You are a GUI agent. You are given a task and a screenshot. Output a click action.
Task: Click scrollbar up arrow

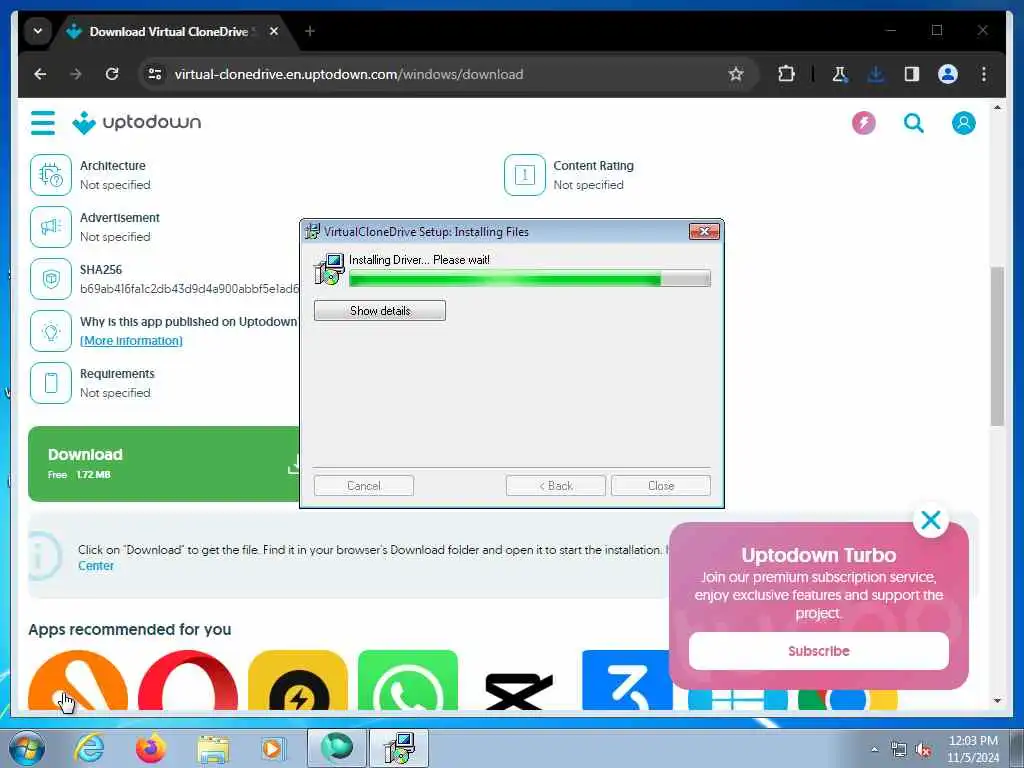point(997,107)
